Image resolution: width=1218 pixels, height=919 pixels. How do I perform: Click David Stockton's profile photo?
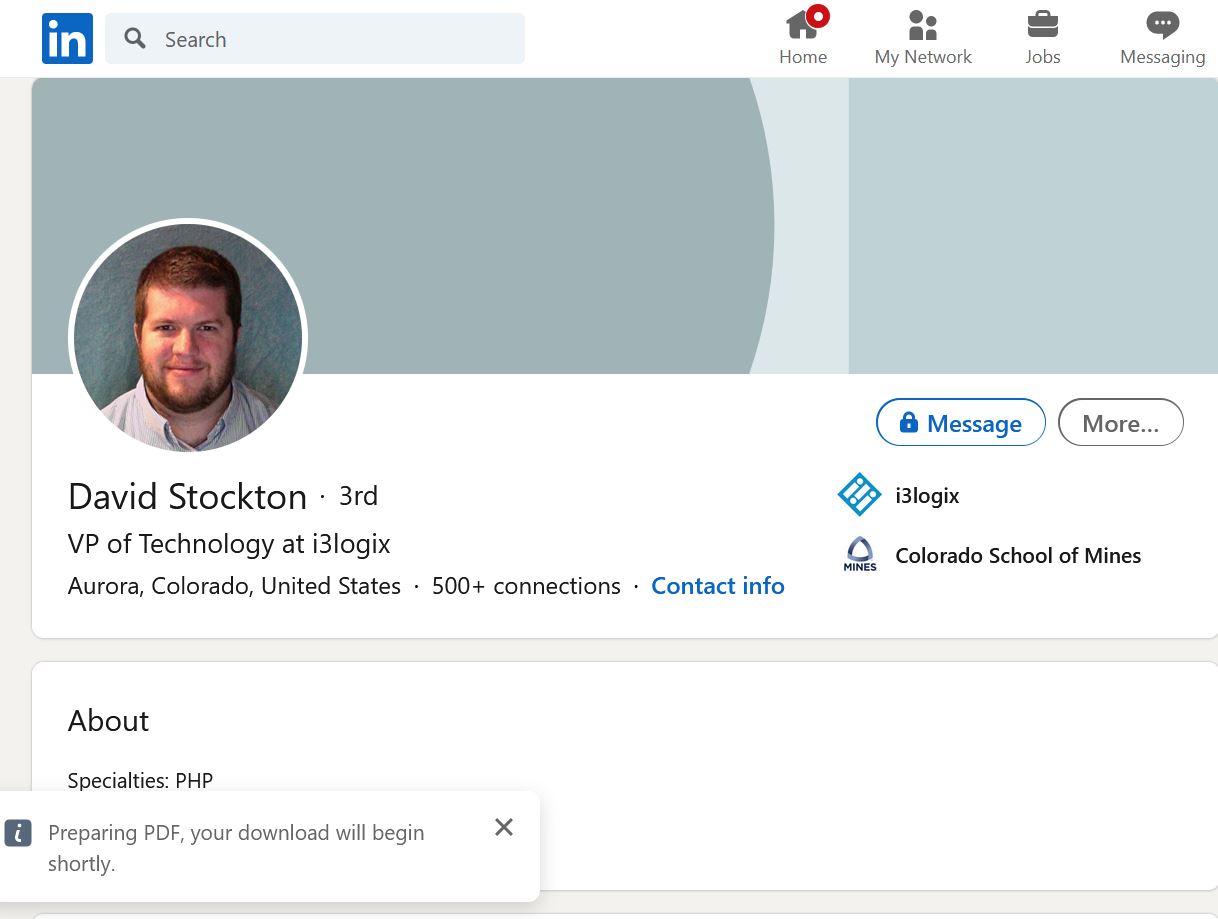click(188, 338)
